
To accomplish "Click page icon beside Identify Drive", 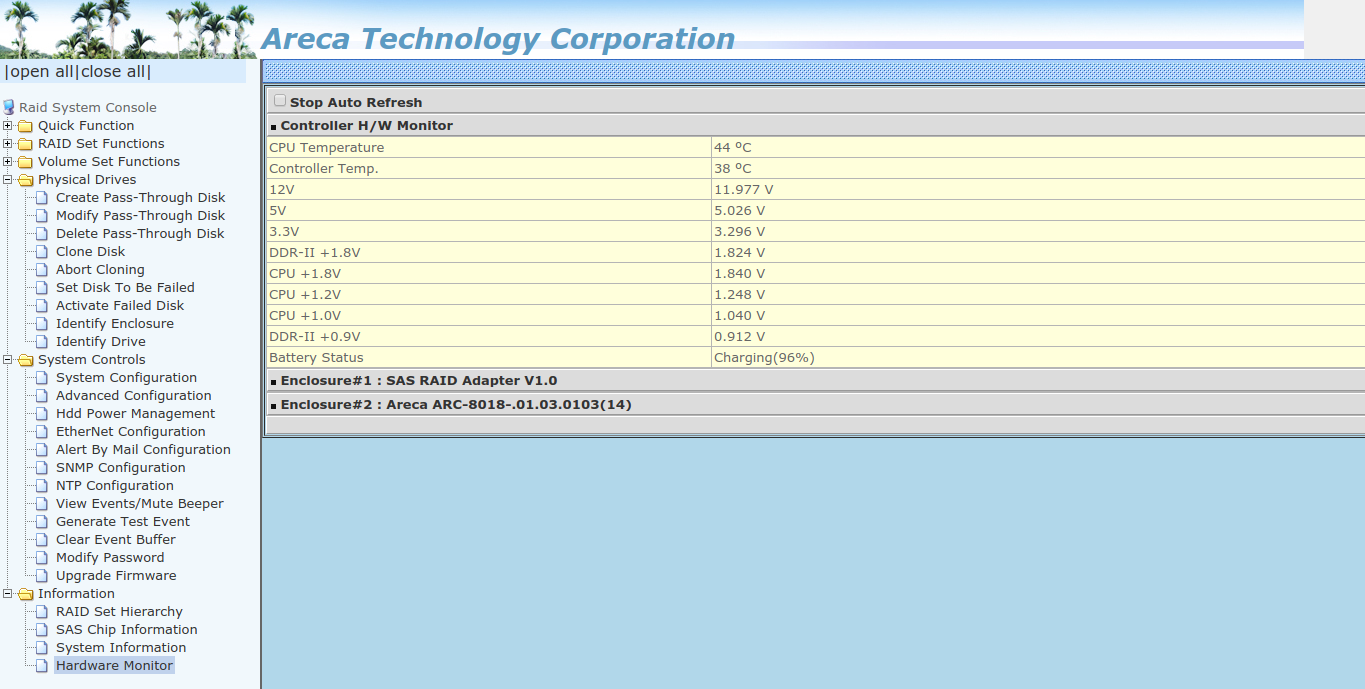I will [41, 342].
